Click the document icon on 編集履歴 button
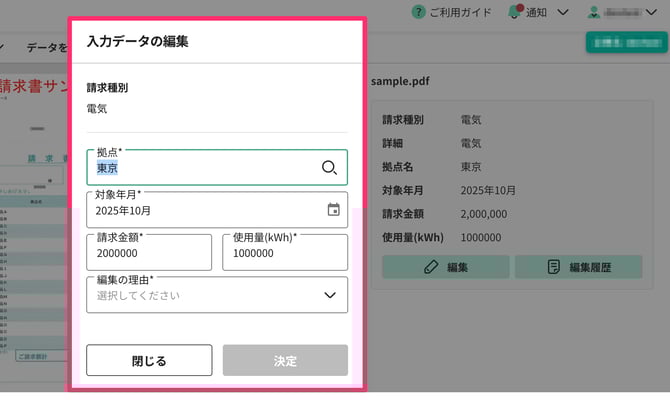Screen dimensions: 670x406 coord(553,267)
